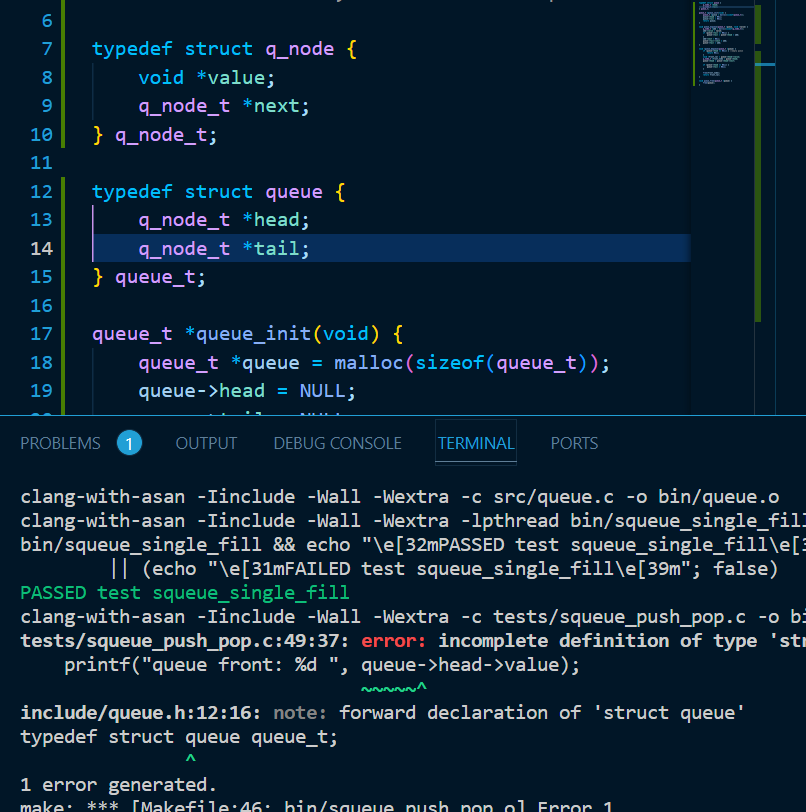Place cursor on highlighted q_node_t *tail line
This screenshot has height=812, width=806.
(x=224, y=249)
